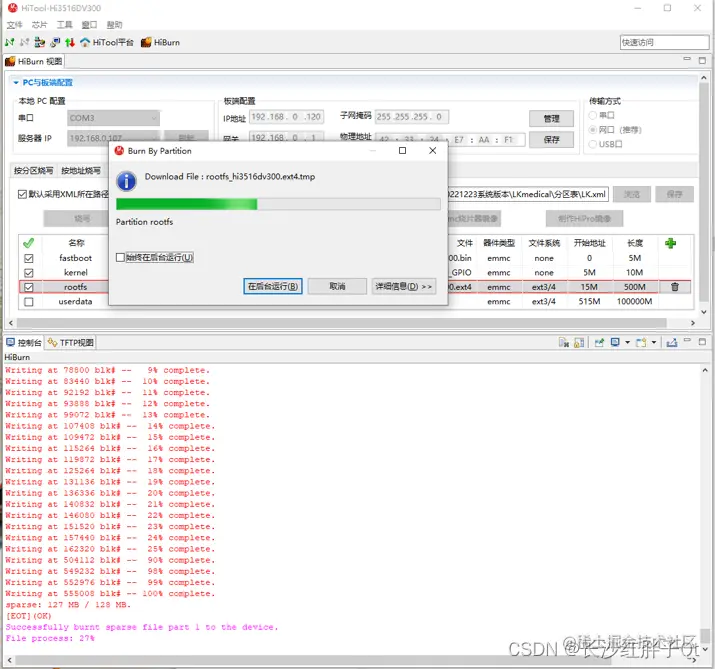Screen dimensions: 715x669
Task: Click the green checkmark select-all header icon
Action: click(x=28, y=243)
